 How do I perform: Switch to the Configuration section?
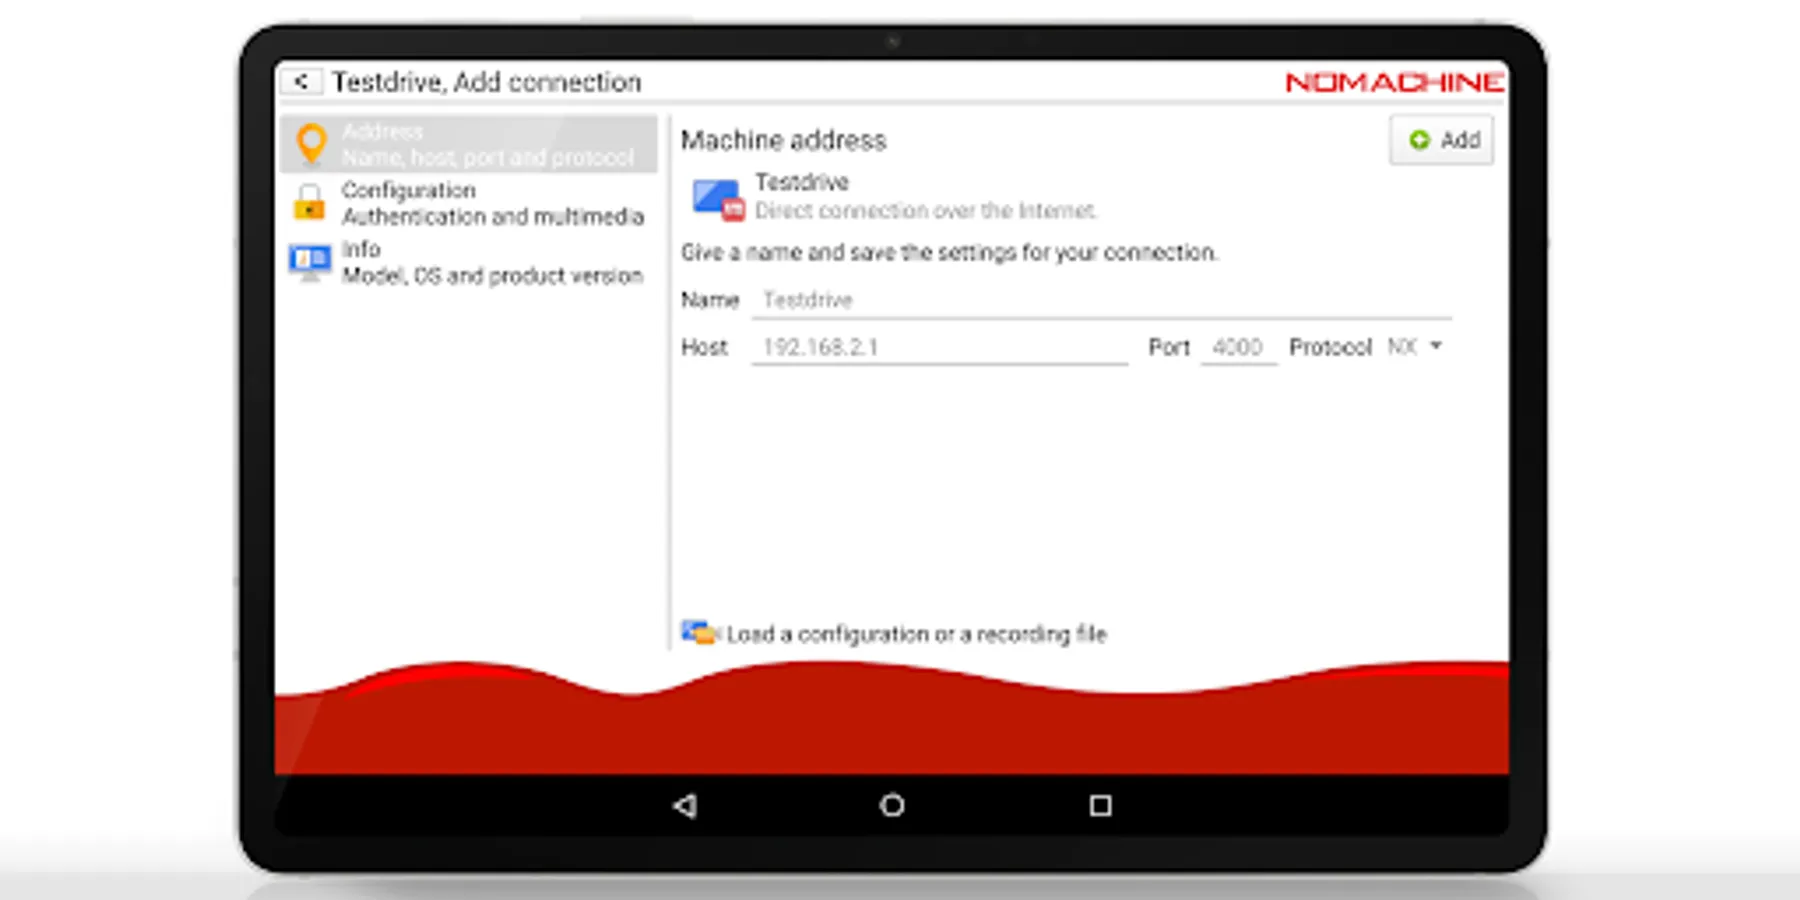coord(469,203)
